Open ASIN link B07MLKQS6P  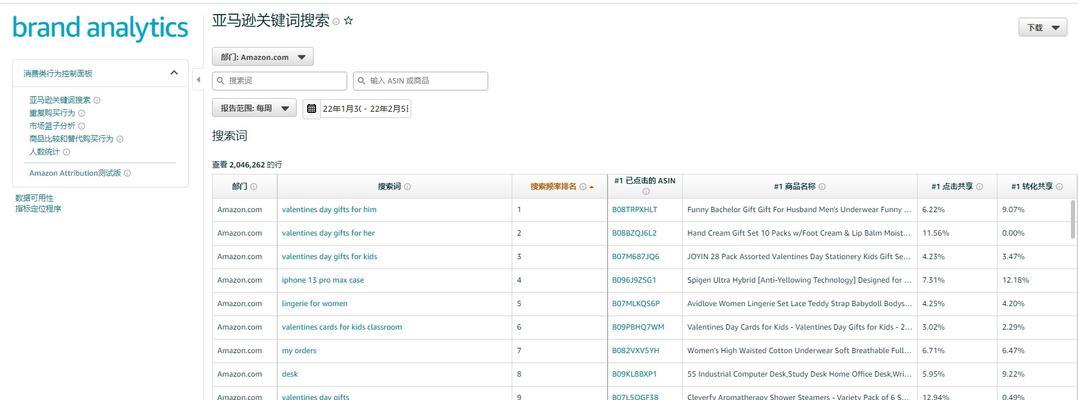[x=636, y=304]
